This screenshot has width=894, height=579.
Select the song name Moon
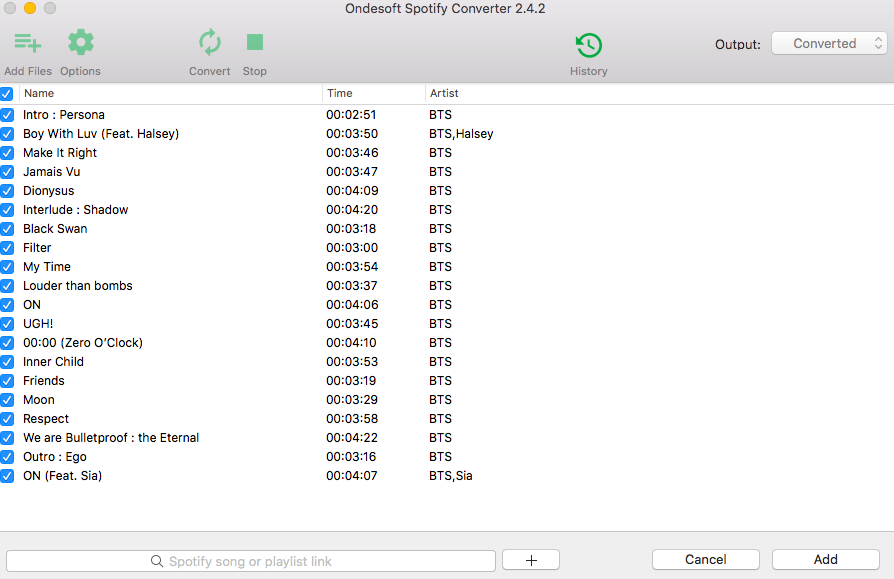[x=39, y=399]
